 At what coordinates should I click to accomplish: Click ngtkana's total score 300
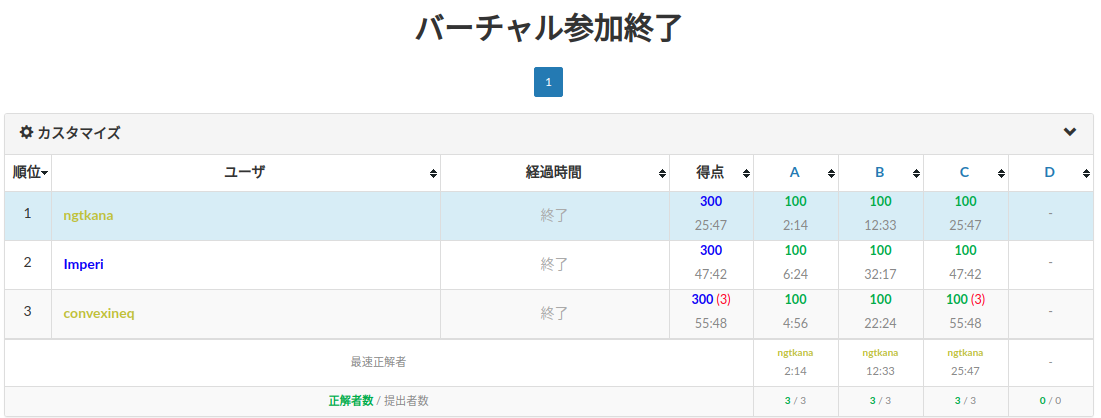(711, 202)
